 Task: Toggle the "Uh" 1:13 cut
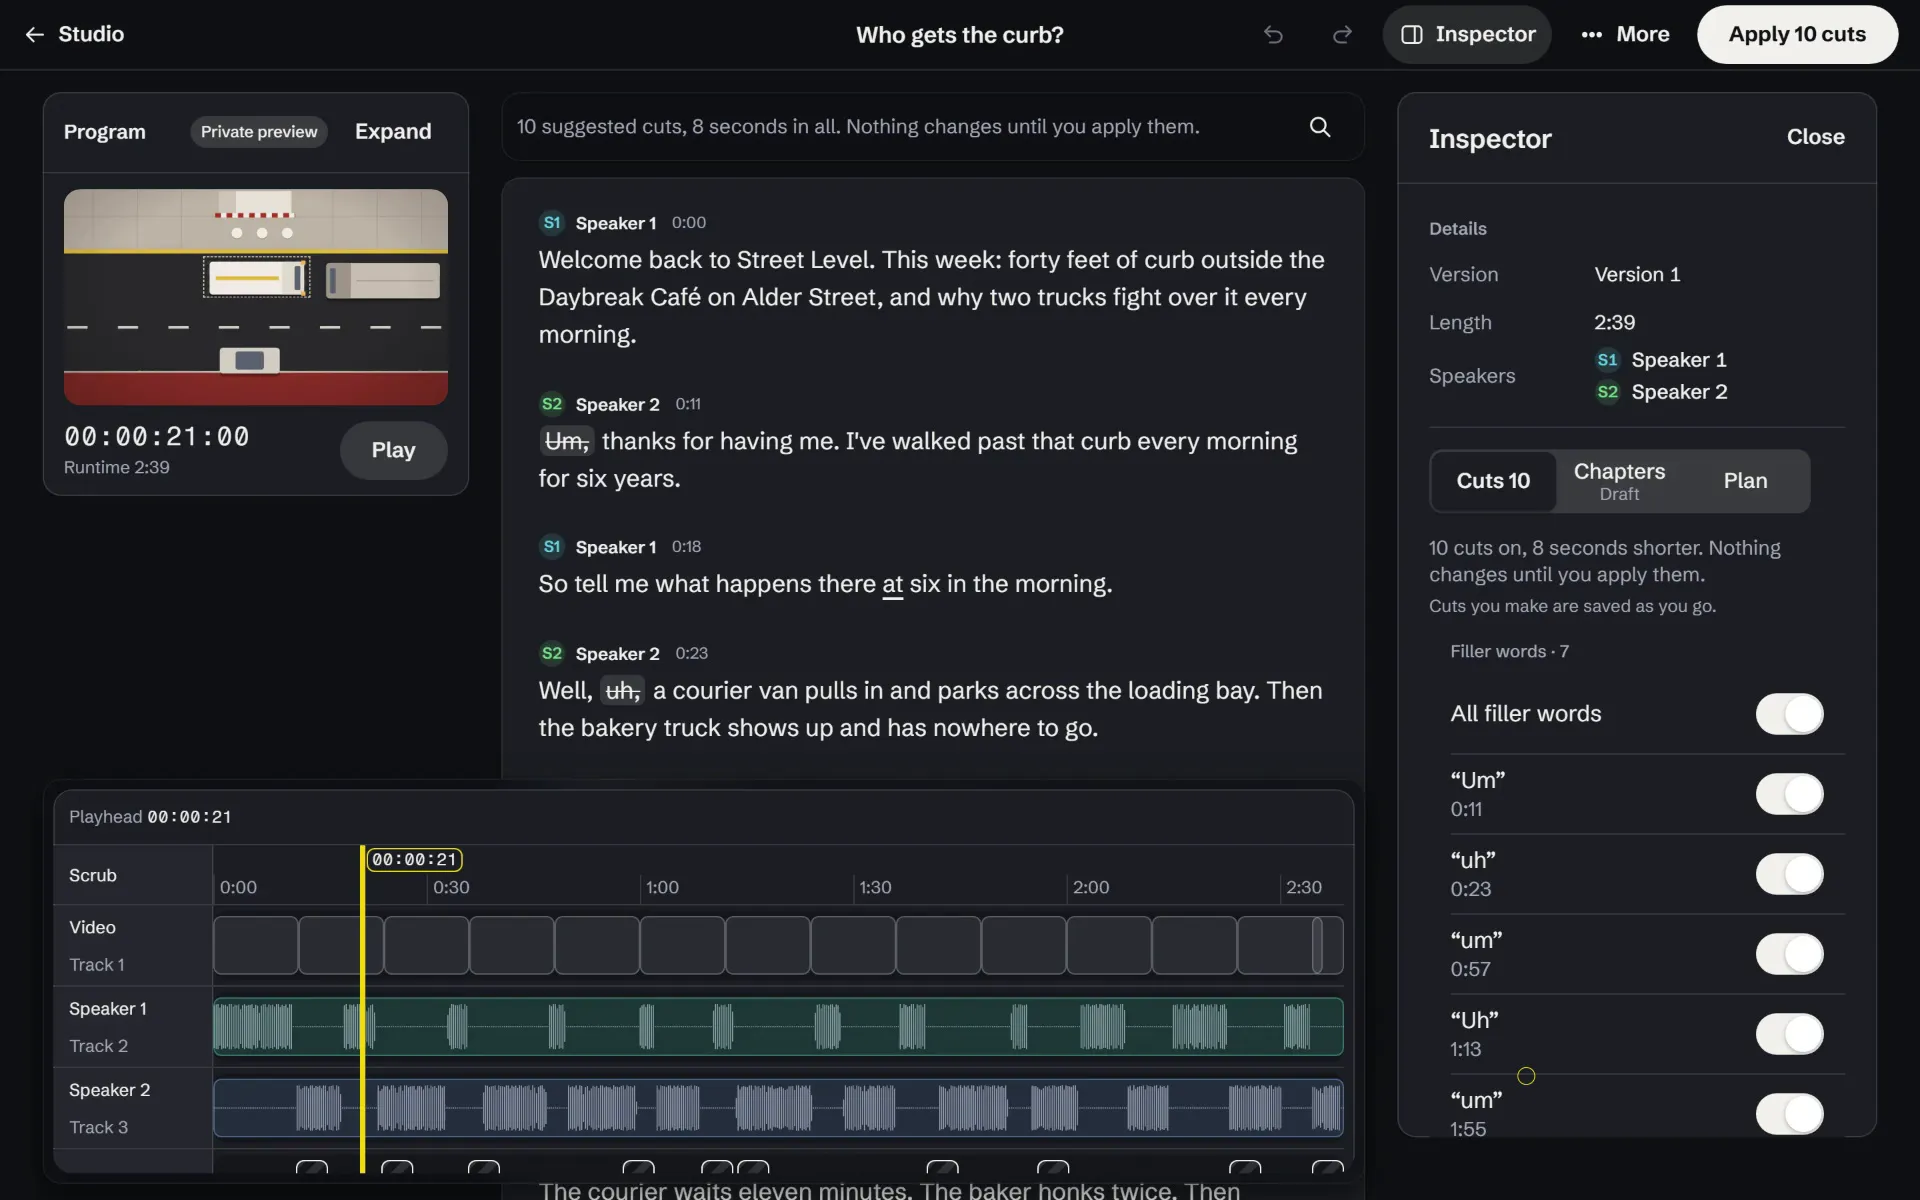coord(1789,1034)
